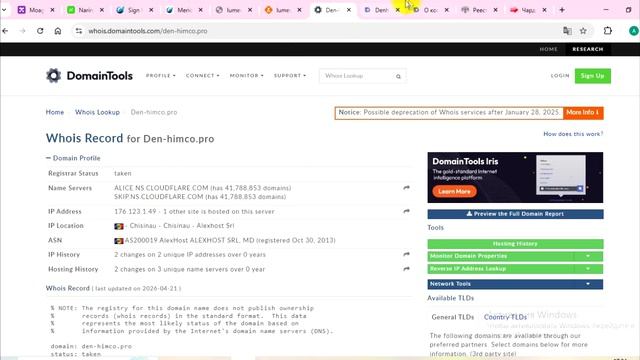Image resolution: width=640 pixels, height=360 pixels.
Task: Open a new browser tab with the plus icon
Action: pos(562,10)
